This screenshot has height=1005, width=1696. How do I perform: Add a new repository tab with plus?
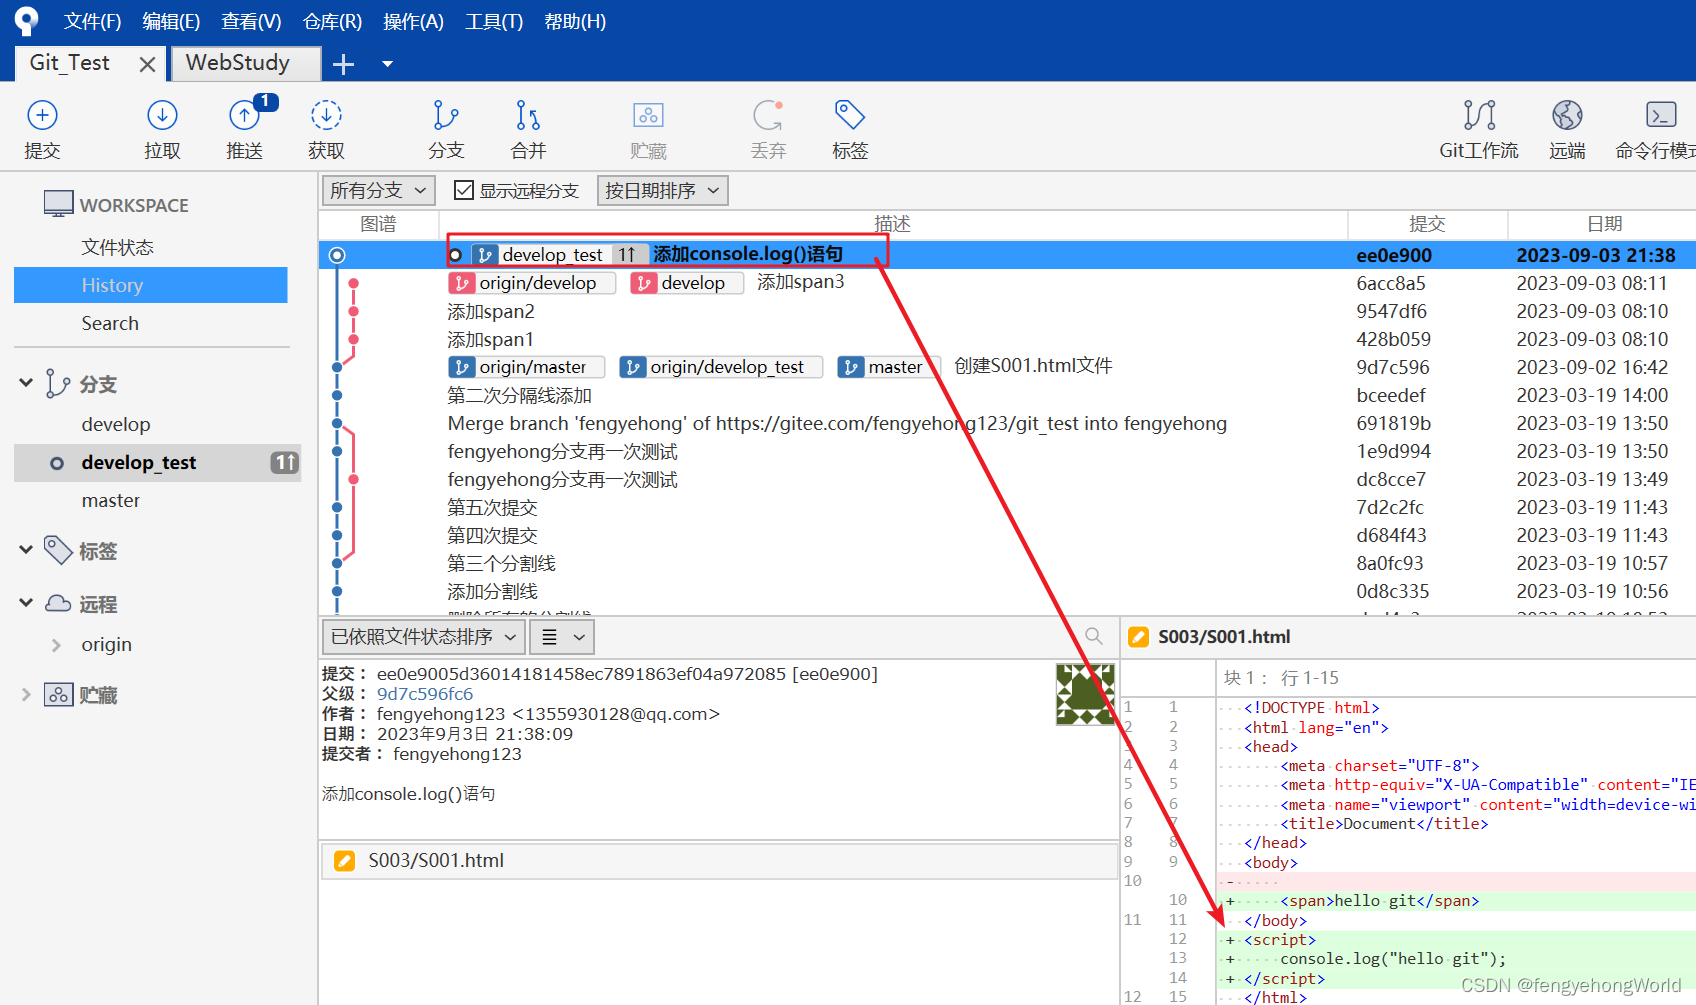[x=343, y=64]
